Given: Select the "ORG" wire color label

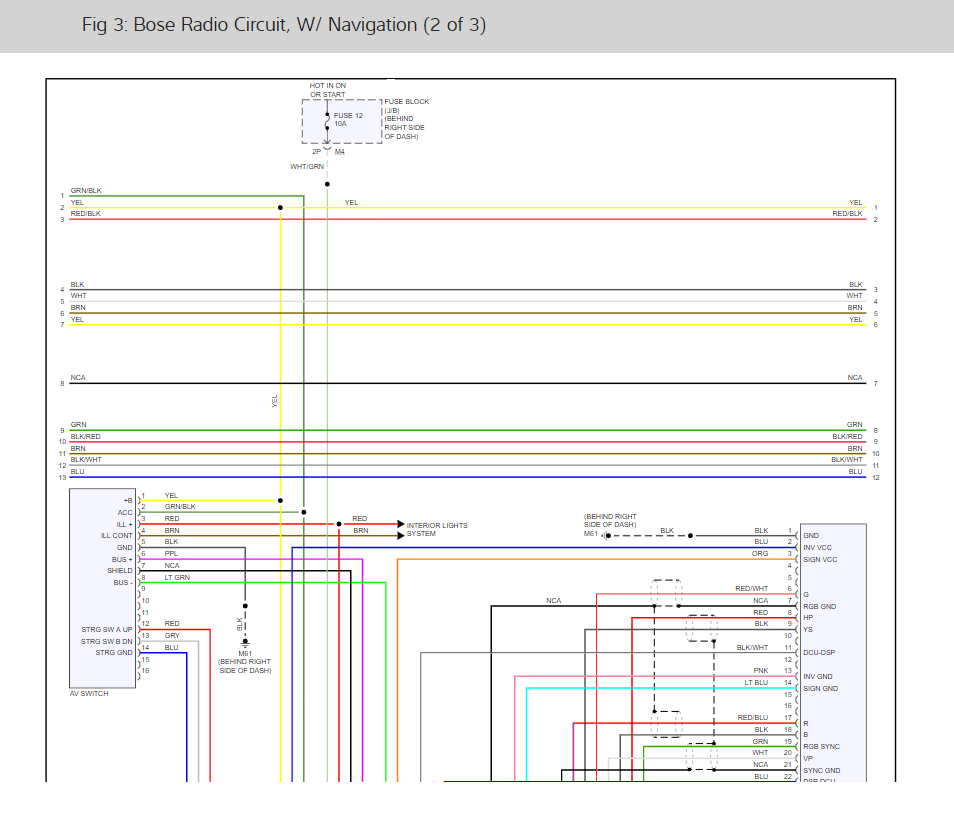Looking at the screenshot, I should [760, 554].
